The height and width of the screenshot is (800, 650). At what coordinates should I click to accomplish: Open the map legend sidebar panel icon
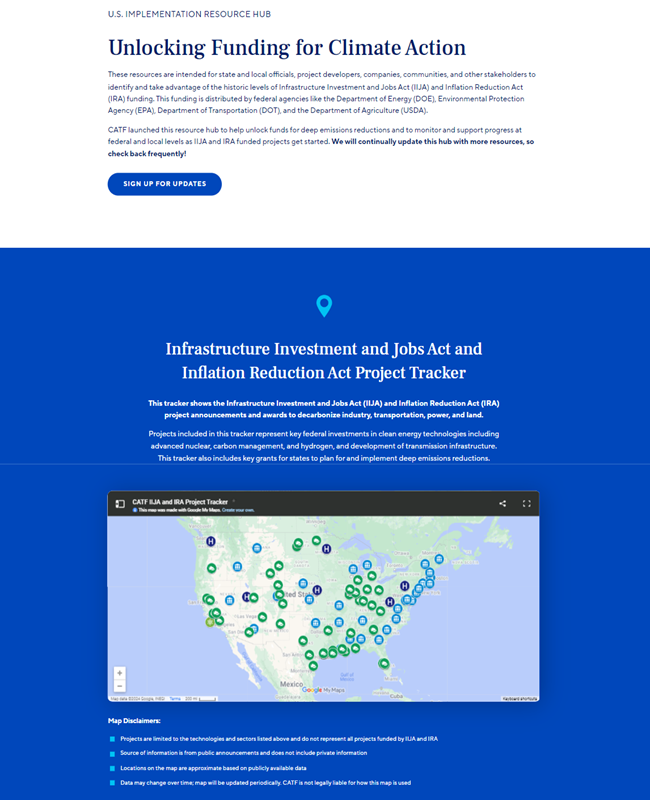(120, 503)
